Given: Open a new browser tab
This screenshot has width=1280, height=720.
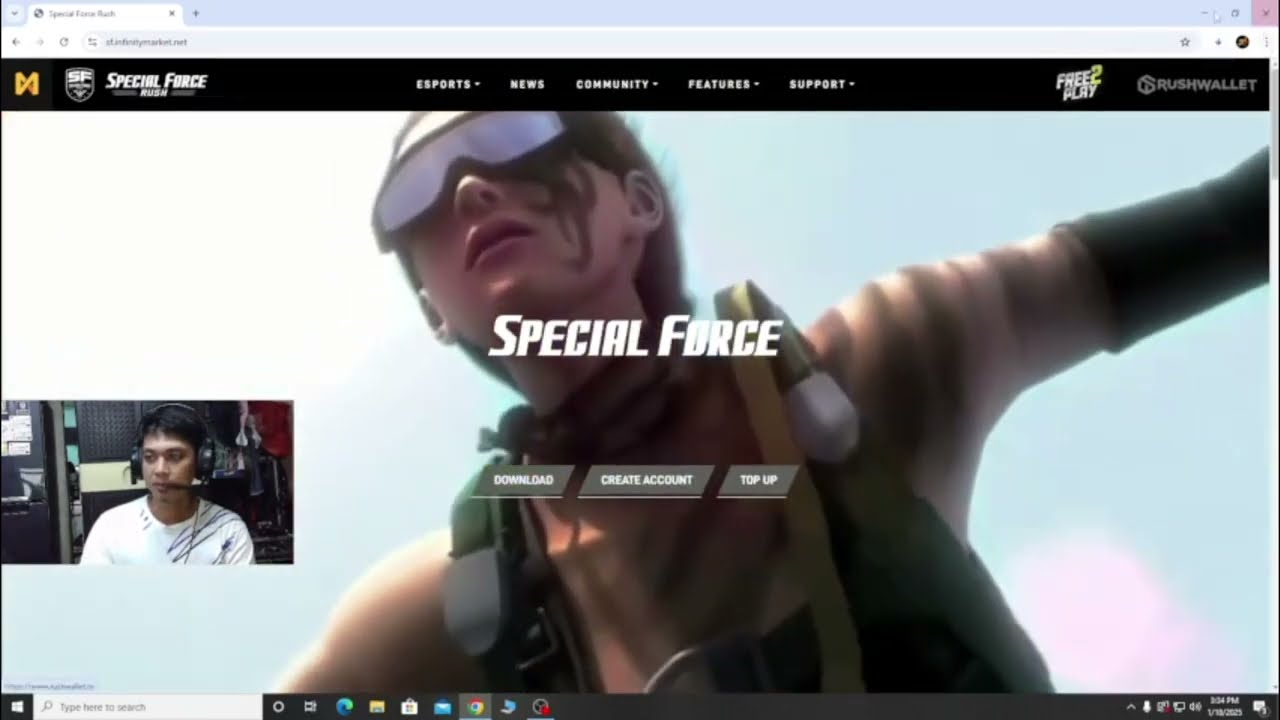Looking at the screenshot, I should 196,14.
